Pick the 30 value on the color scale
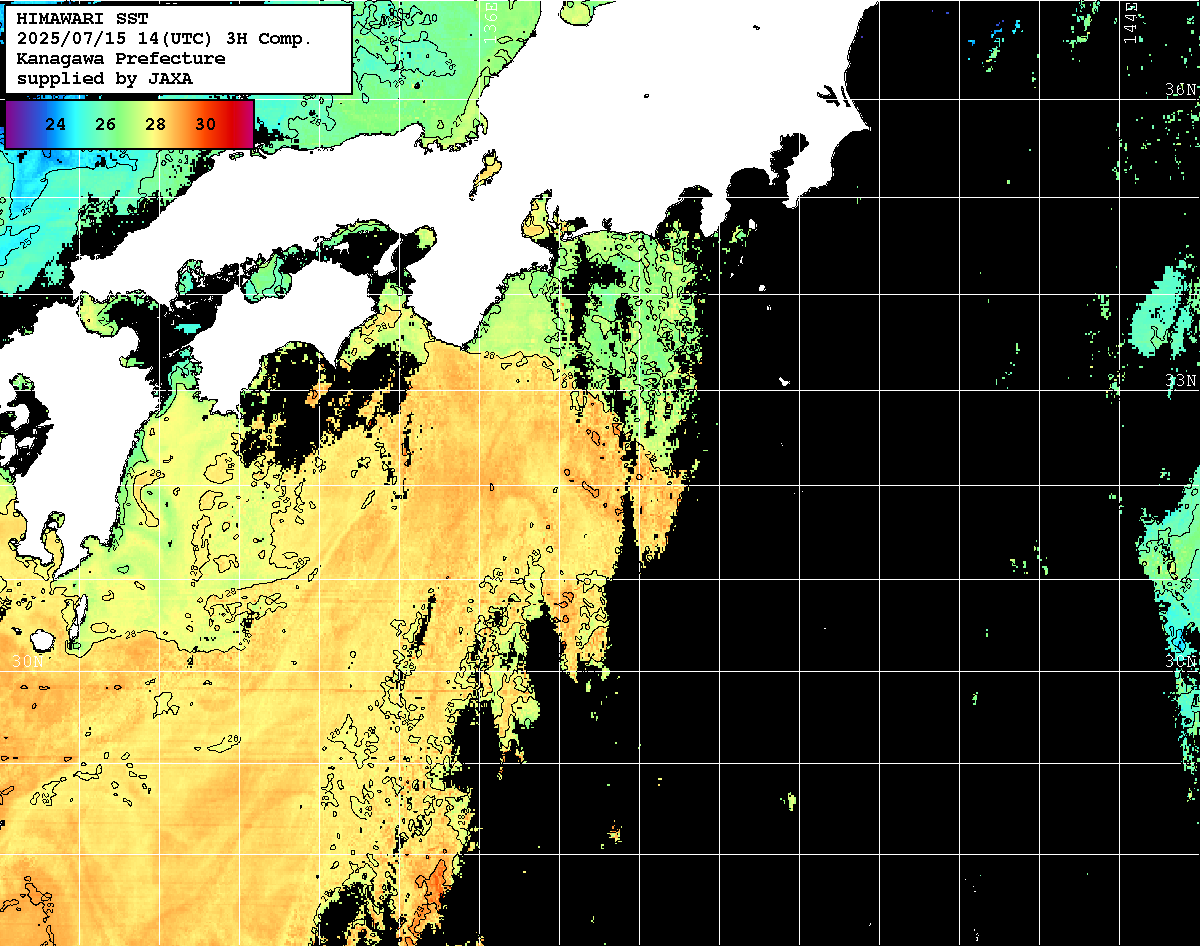Screen dimensions: 1200x946 (205, 125)
